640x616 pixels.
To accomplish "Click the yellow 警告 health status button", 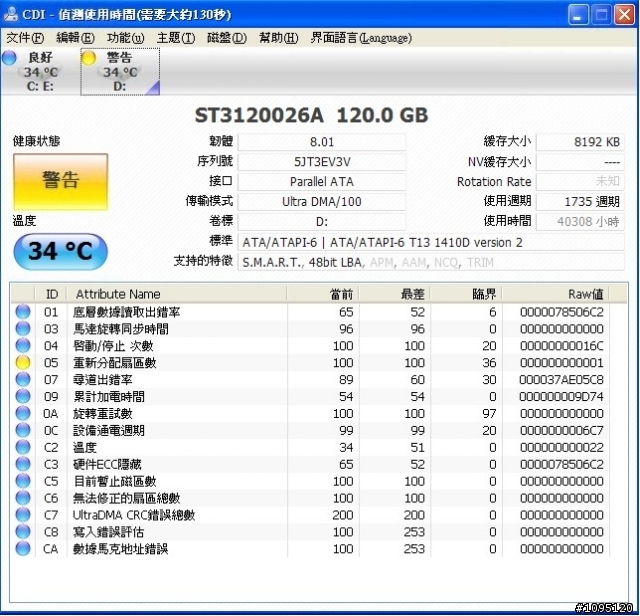I will 60,182.
